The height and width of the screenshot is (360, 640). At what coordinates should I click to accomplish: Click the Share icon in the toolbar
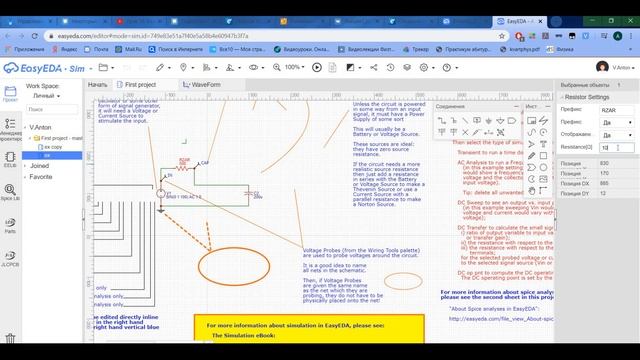(x=373, y=67)
